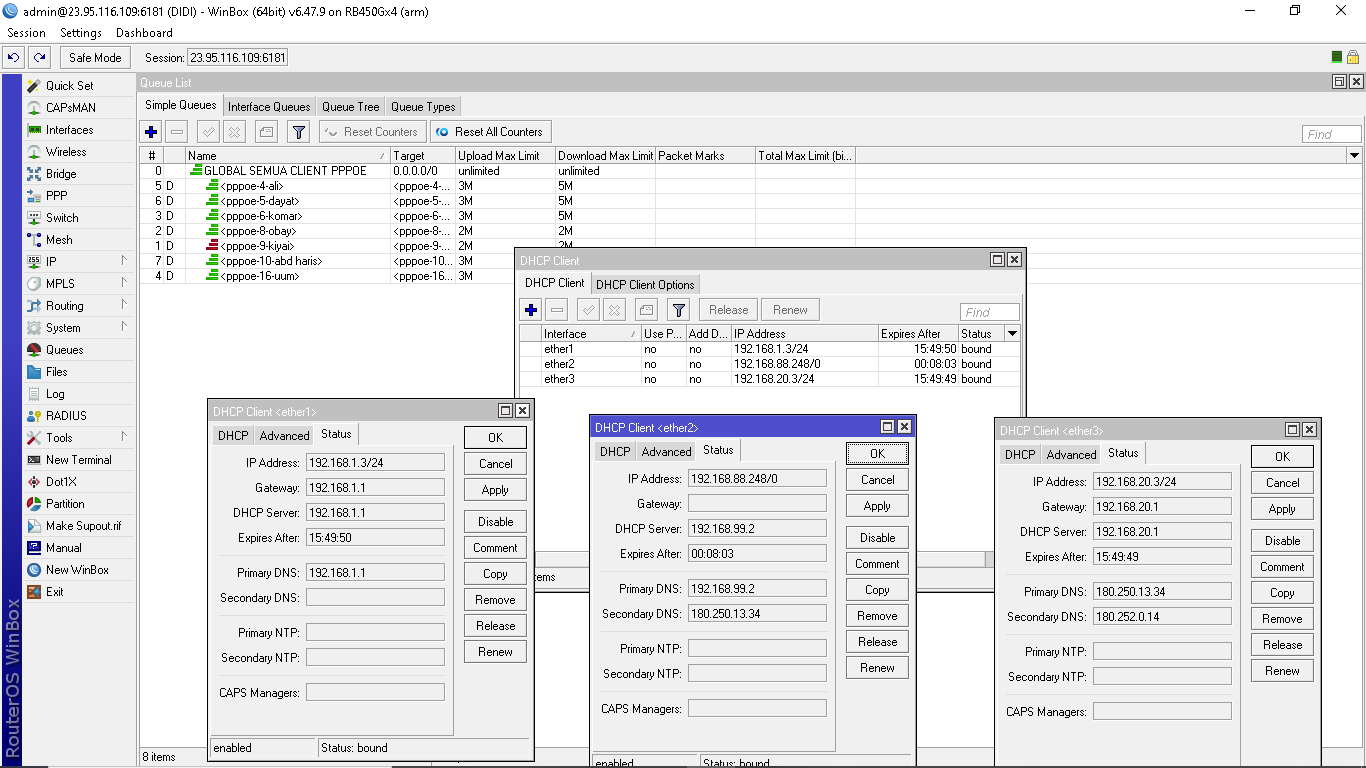Sort DHCP clients by Expires After header

(917, 334)
